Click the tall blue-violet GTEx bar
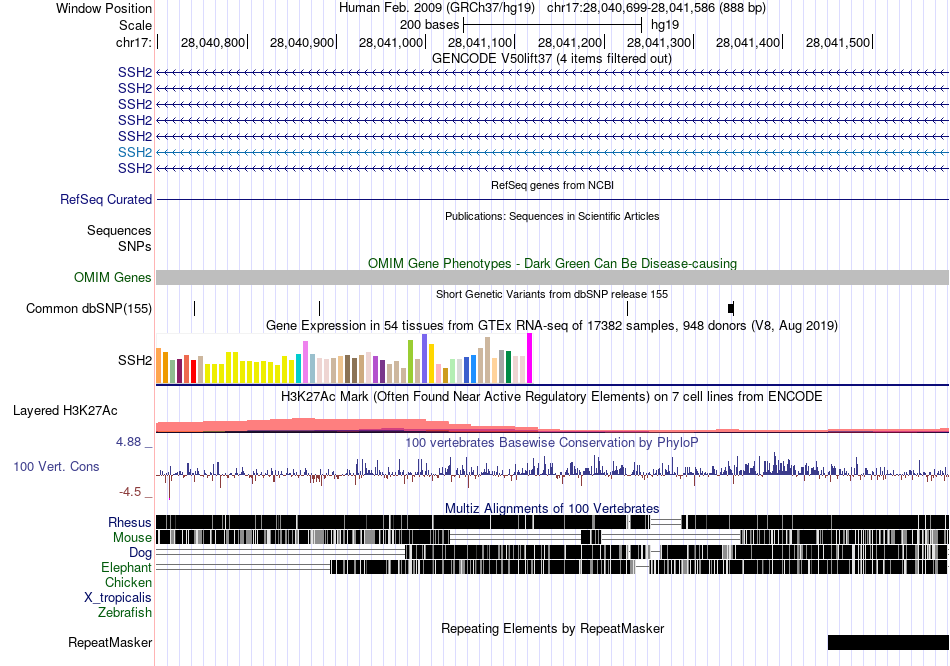950x666 pixels. (425, 358)
